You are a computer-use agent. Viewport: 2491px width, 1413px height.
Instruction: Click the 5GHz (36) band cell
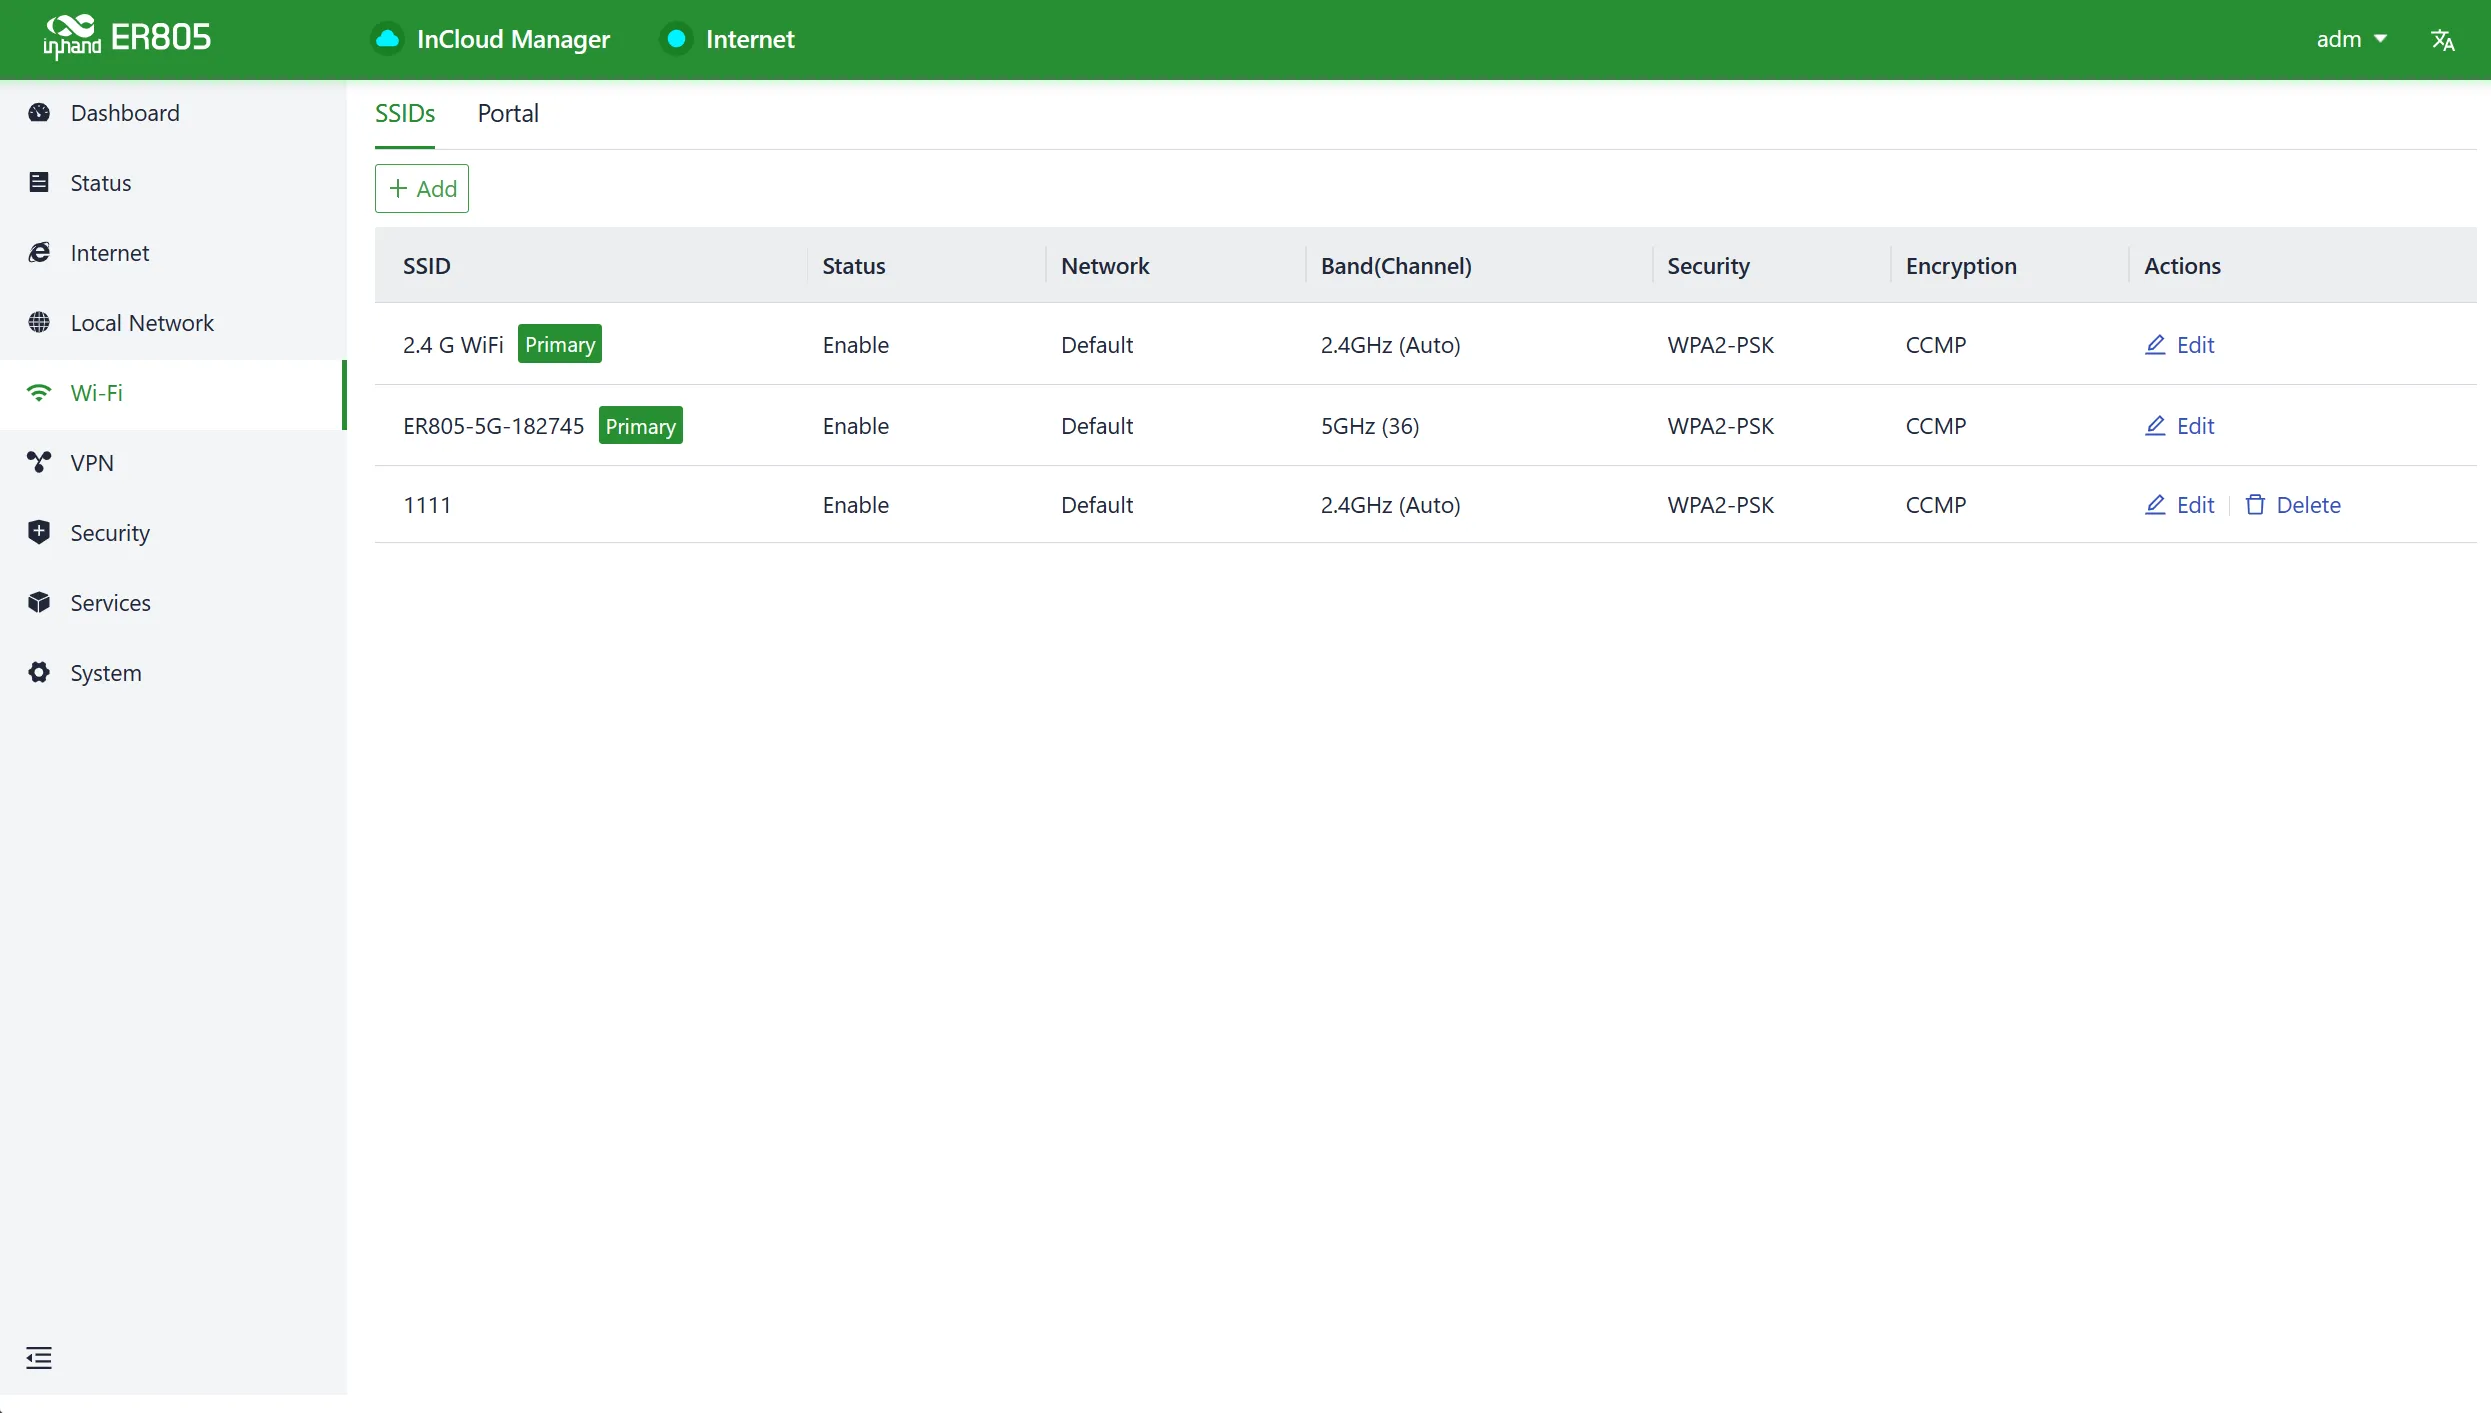(1370, 425)
